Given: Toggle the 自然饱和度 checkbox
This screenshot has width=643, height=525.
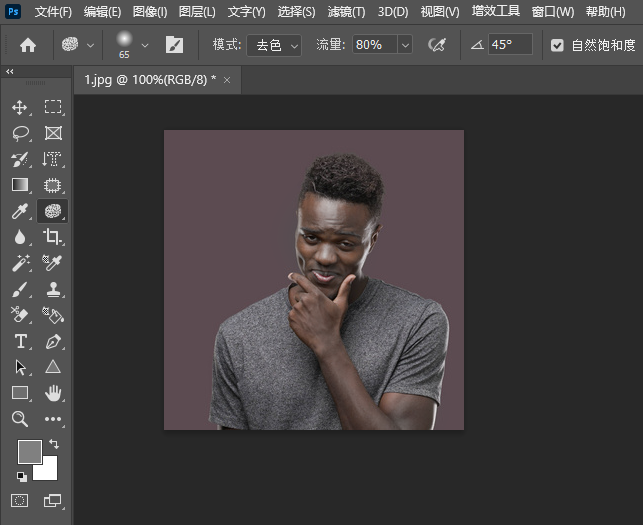Looking at the screenshot, I should coord(557,45).
